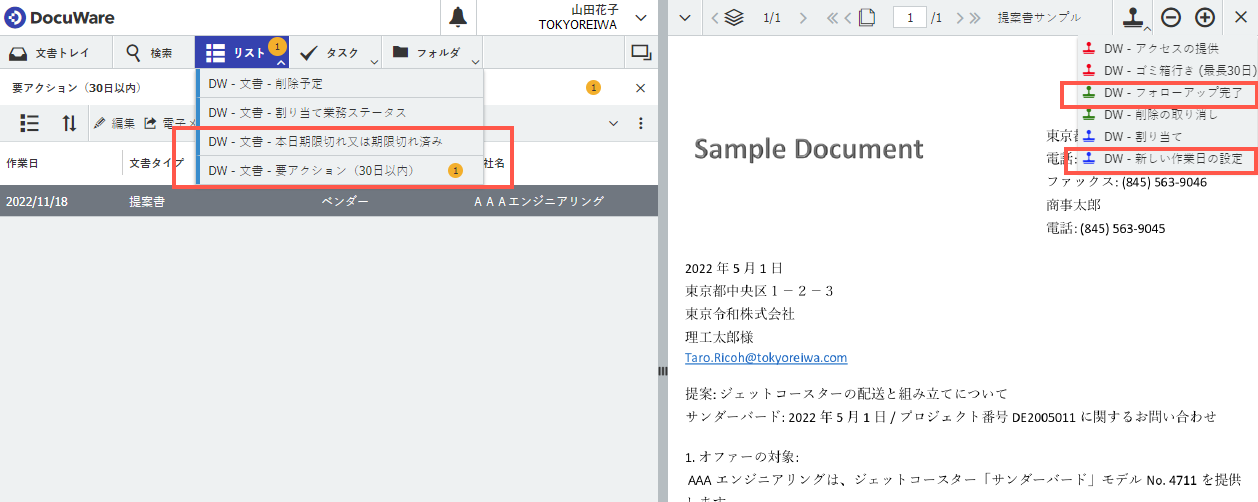
Task: Click the 編集 edit button
Action: (x=114, y=123)
